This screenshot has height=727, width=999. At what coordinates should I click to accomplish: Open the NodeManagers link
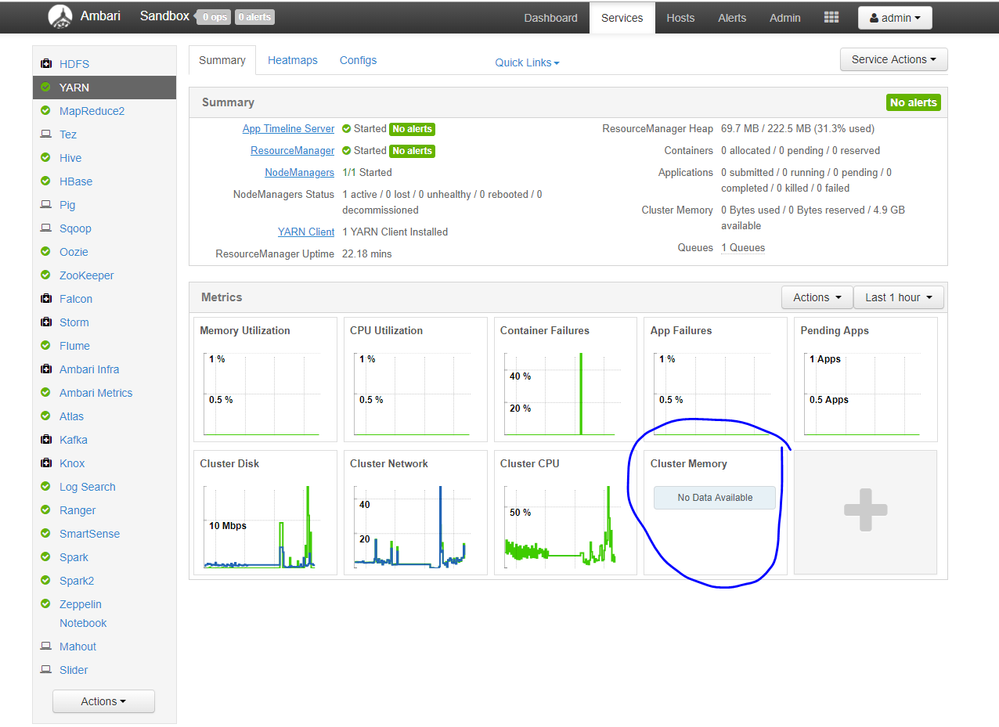[x=299, y=173]
